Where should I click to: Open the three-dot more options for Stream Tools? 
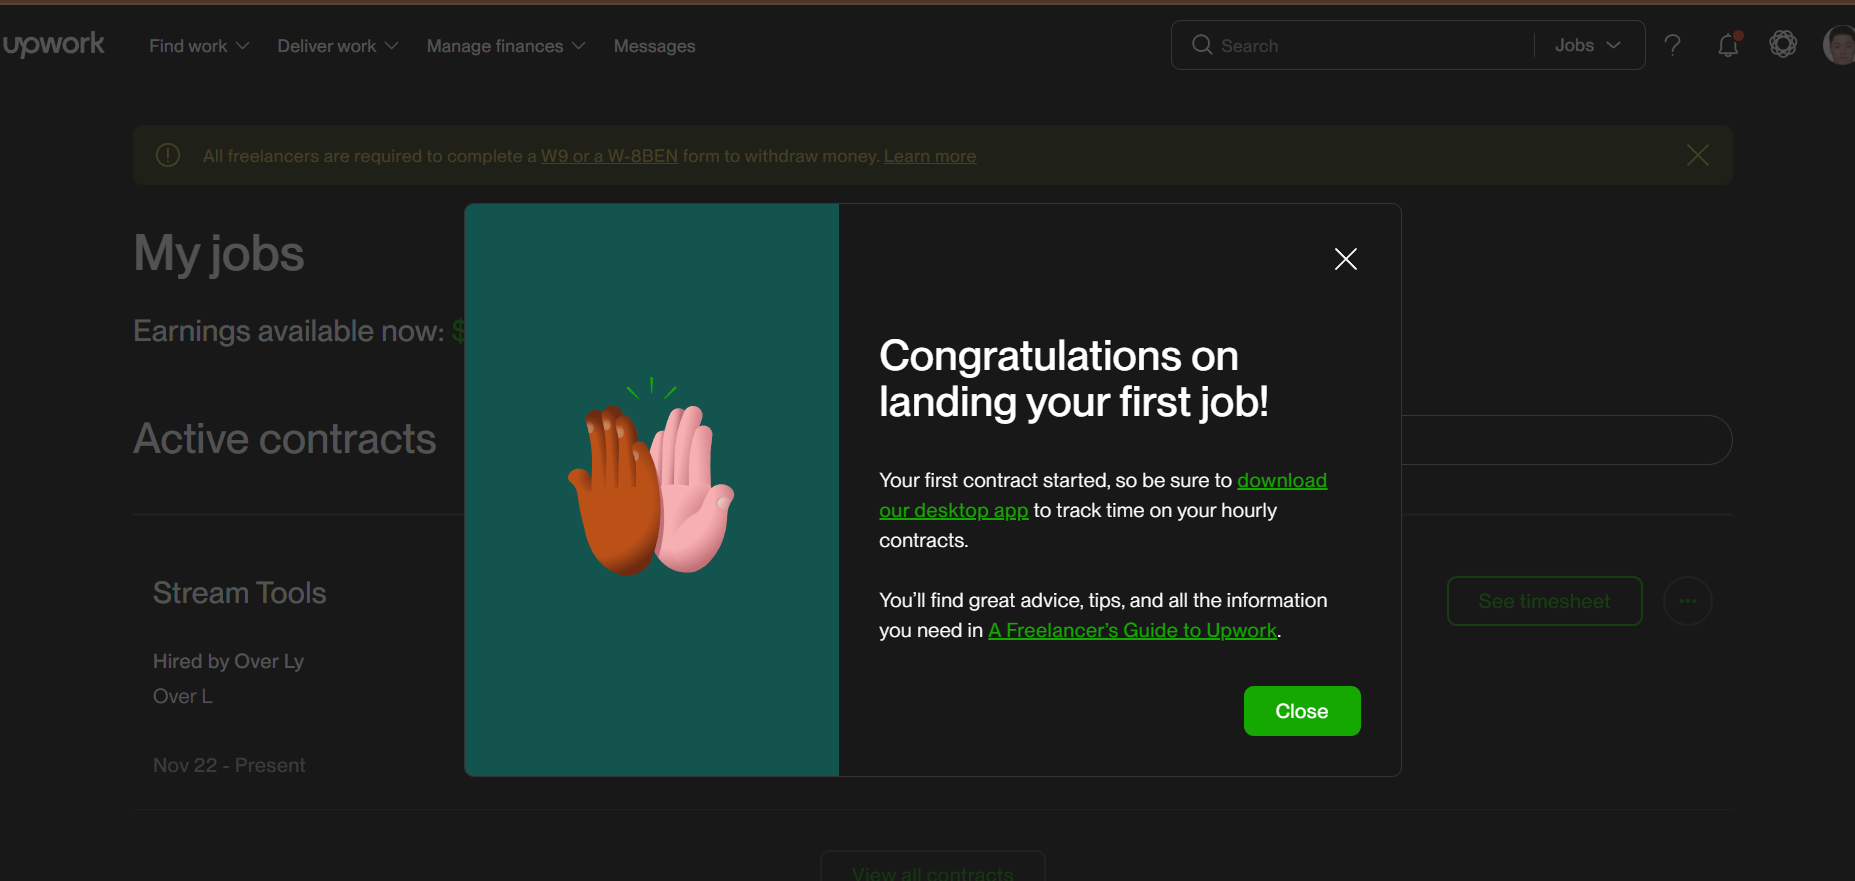[1688, 601]
